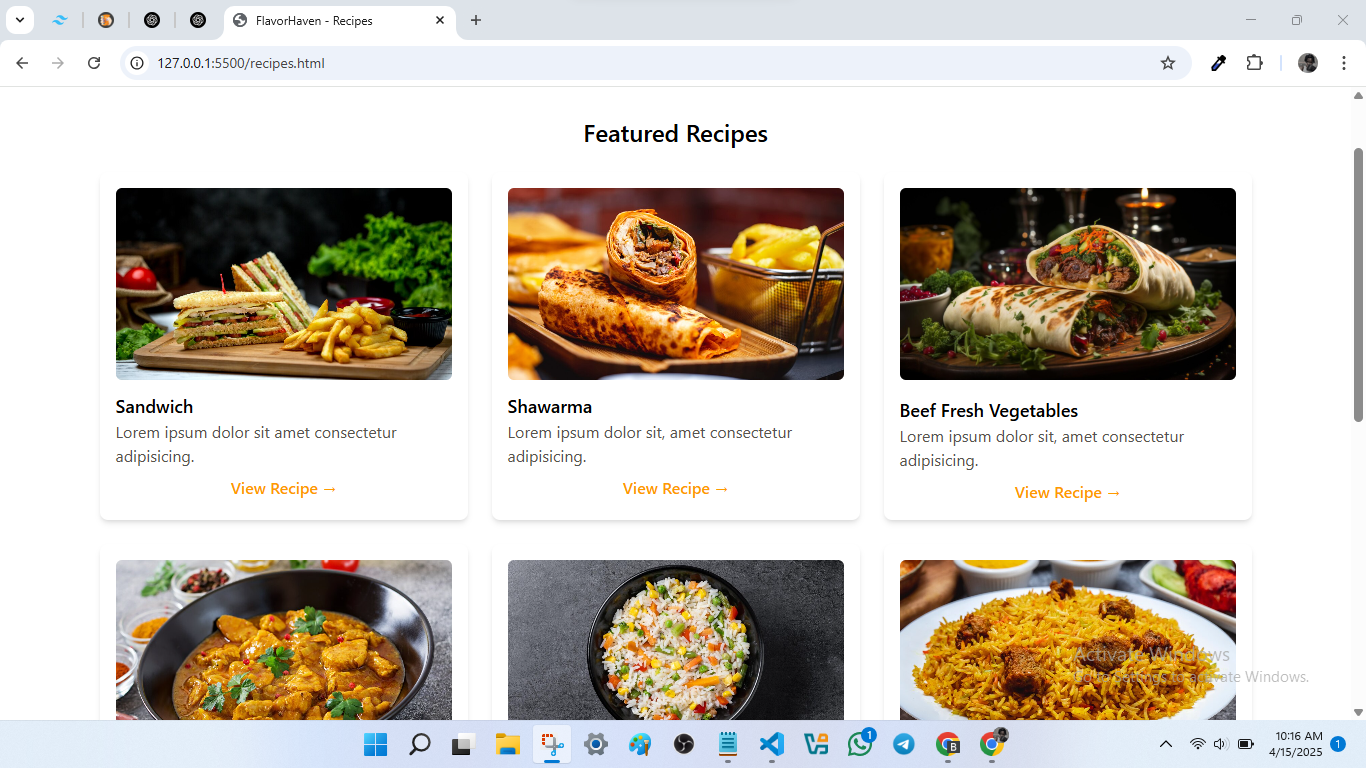1366x768 pixels.
Task: Open the Chrome profile avatar
Action: pos(1308,63)
